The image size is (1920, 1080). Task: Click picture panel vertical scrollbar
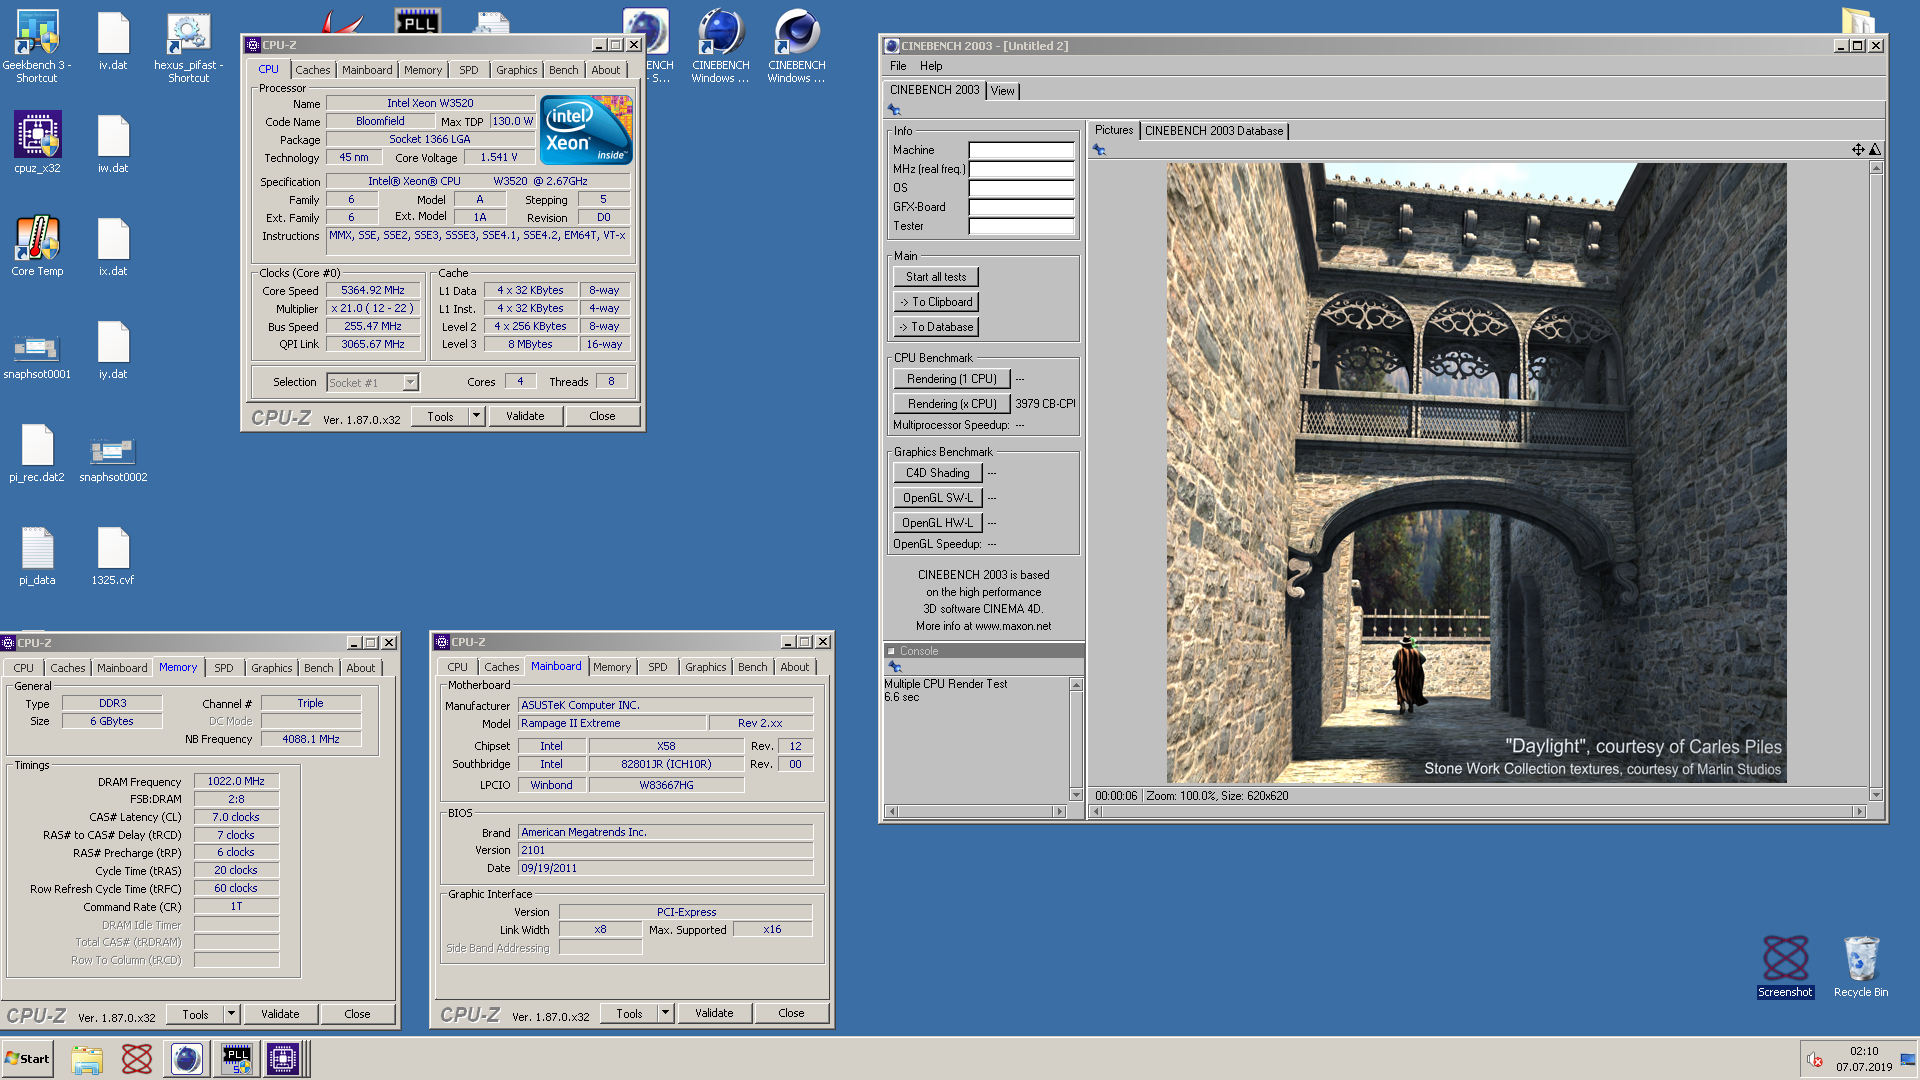click(1876, 481)
